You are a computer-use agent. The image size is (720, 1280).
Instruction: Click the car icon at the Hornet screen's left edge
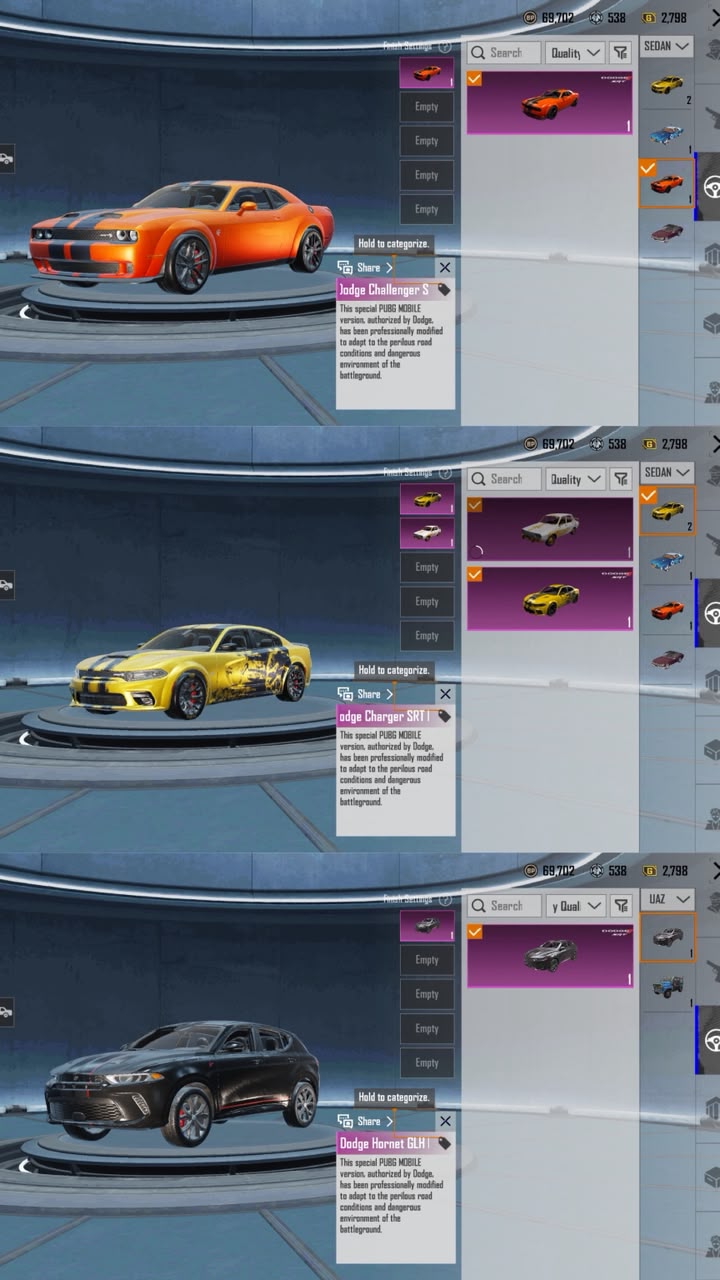(x=6, y=1012)
